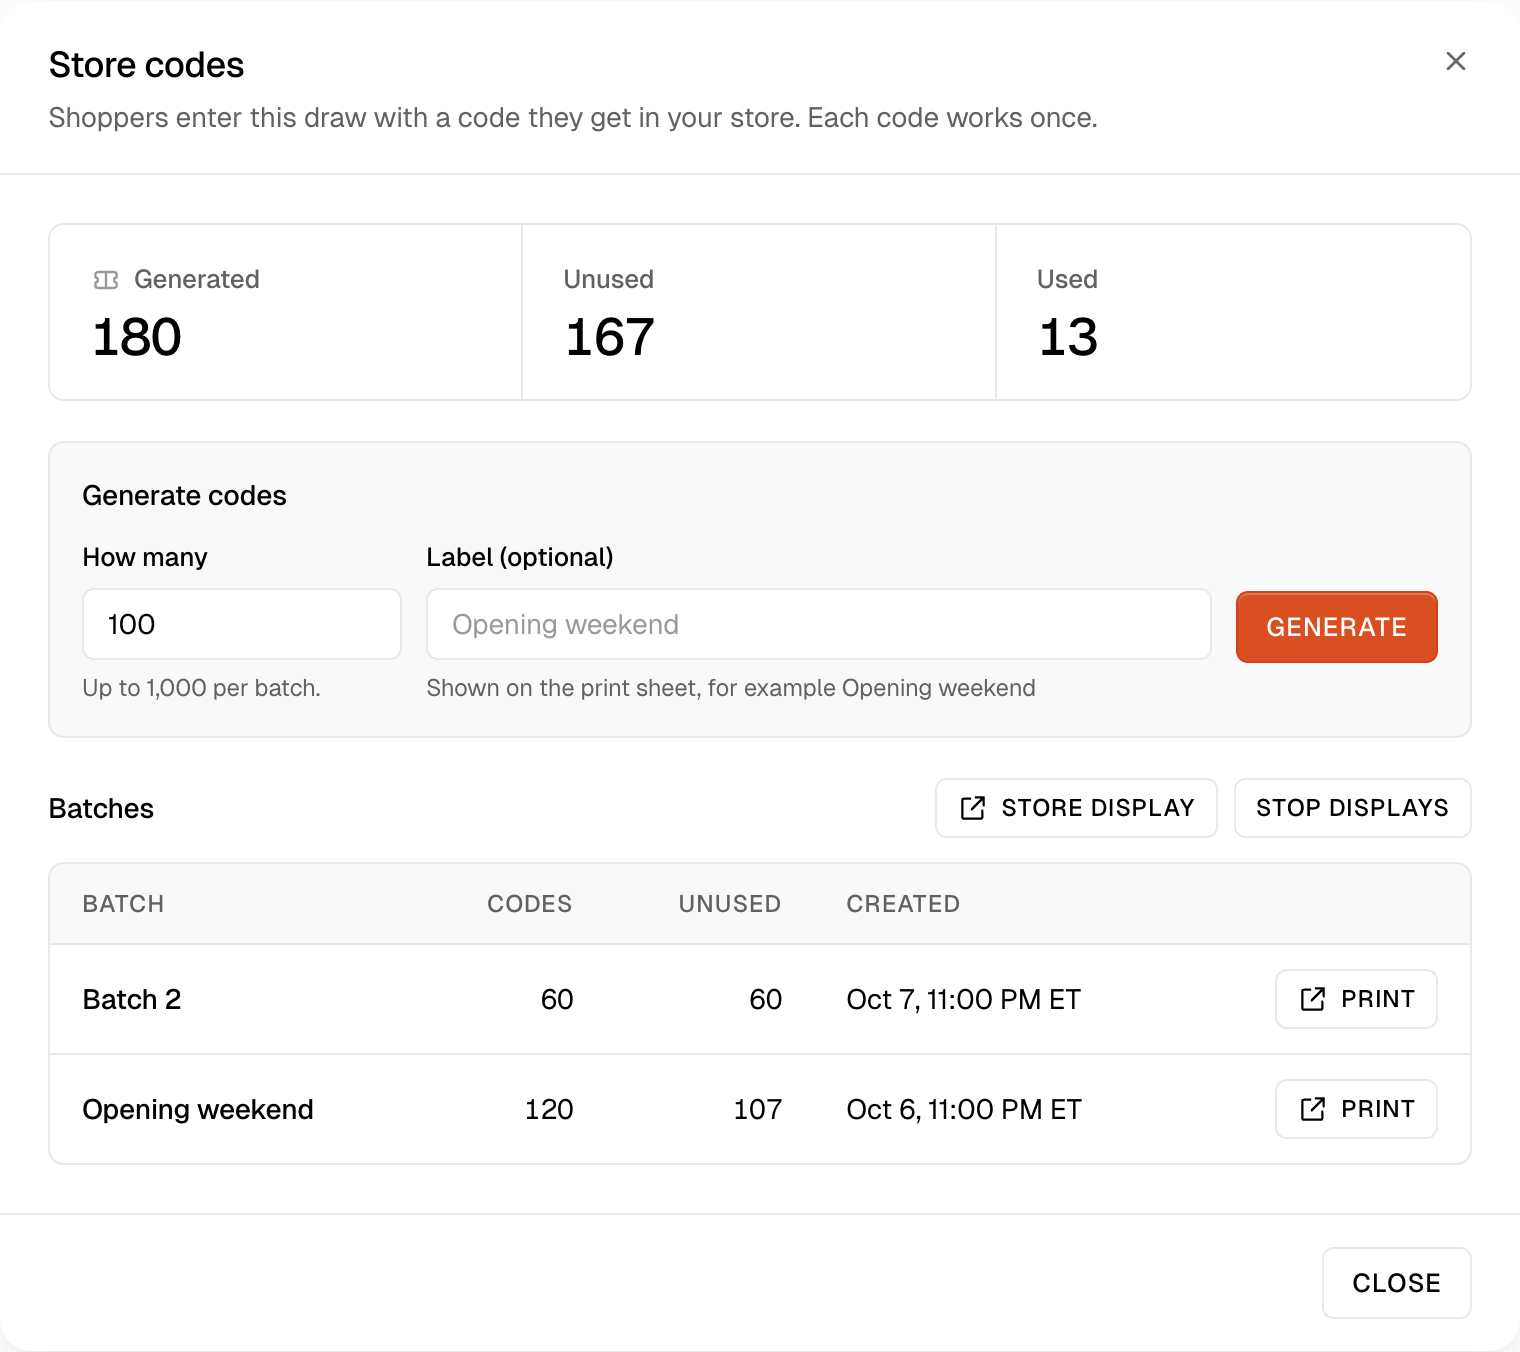Click the Close button at the bottom

point(1396,1283)
